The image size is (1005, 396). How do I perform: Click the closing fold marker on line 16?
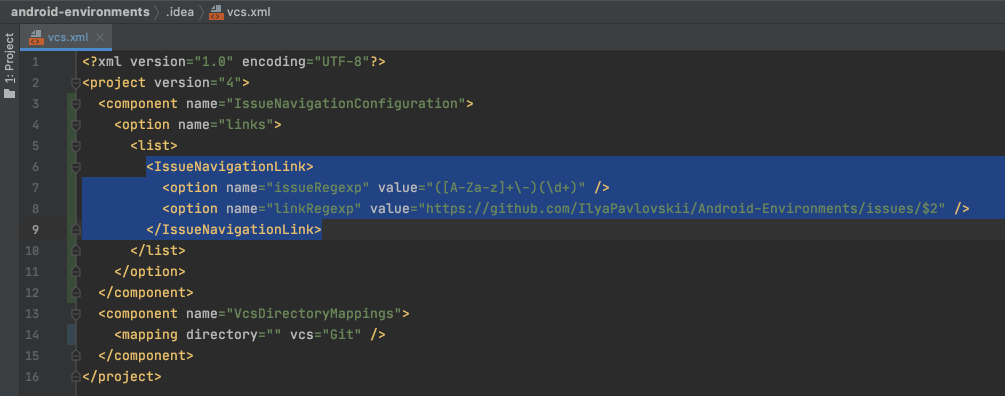click(x=76, y=376)
